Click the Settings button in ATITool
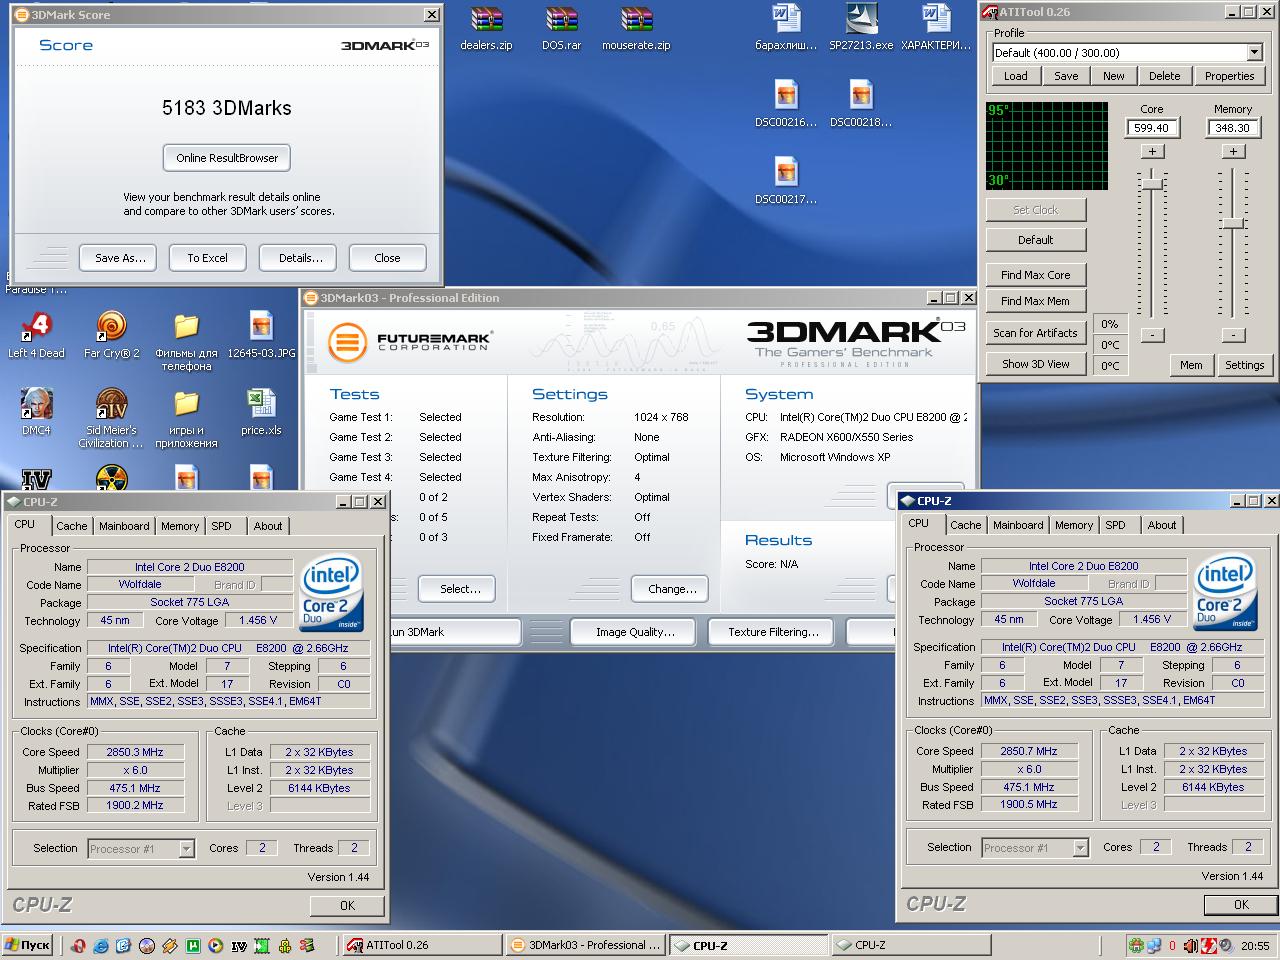Image resolution: width=1280 pixels, height=960 pixels. (x=1244, y=365)
